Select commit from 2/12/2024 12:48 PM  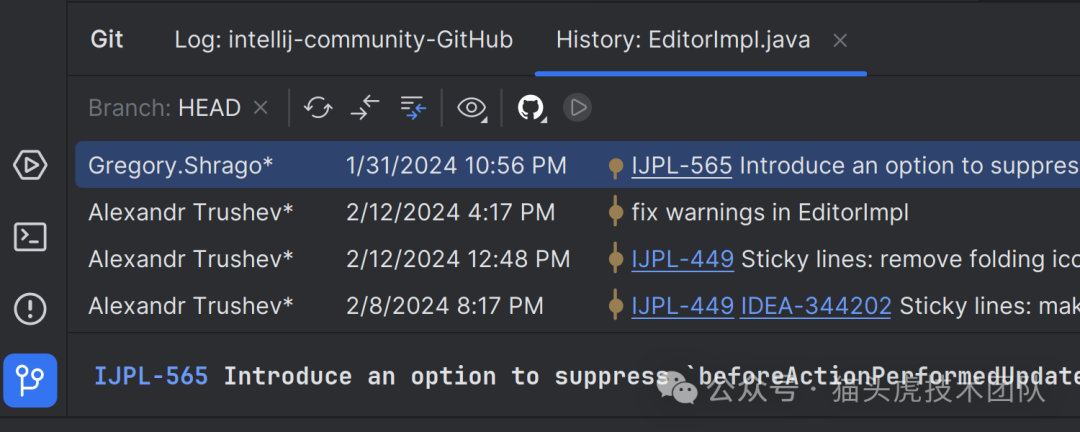[x=457, y=259]
